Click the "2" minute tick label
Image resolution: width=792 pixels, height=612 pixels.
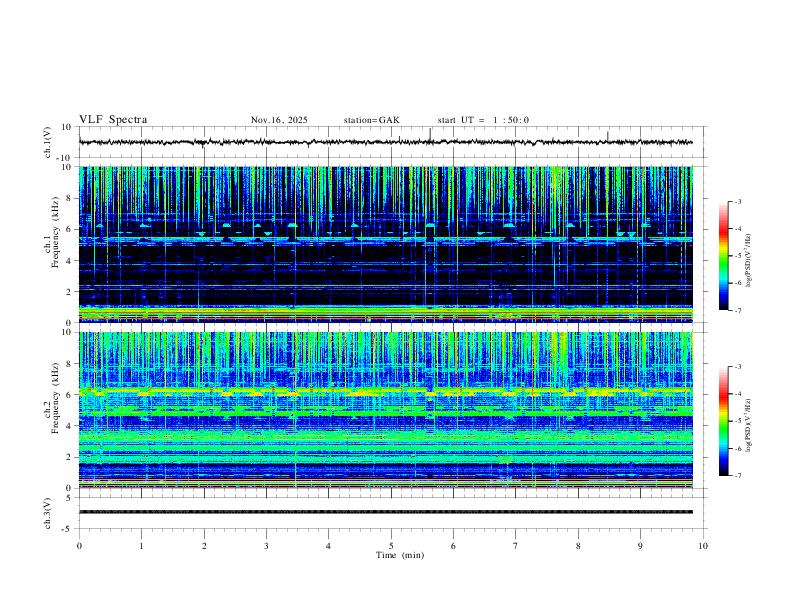pyautogui.click(x=204, y=546)
